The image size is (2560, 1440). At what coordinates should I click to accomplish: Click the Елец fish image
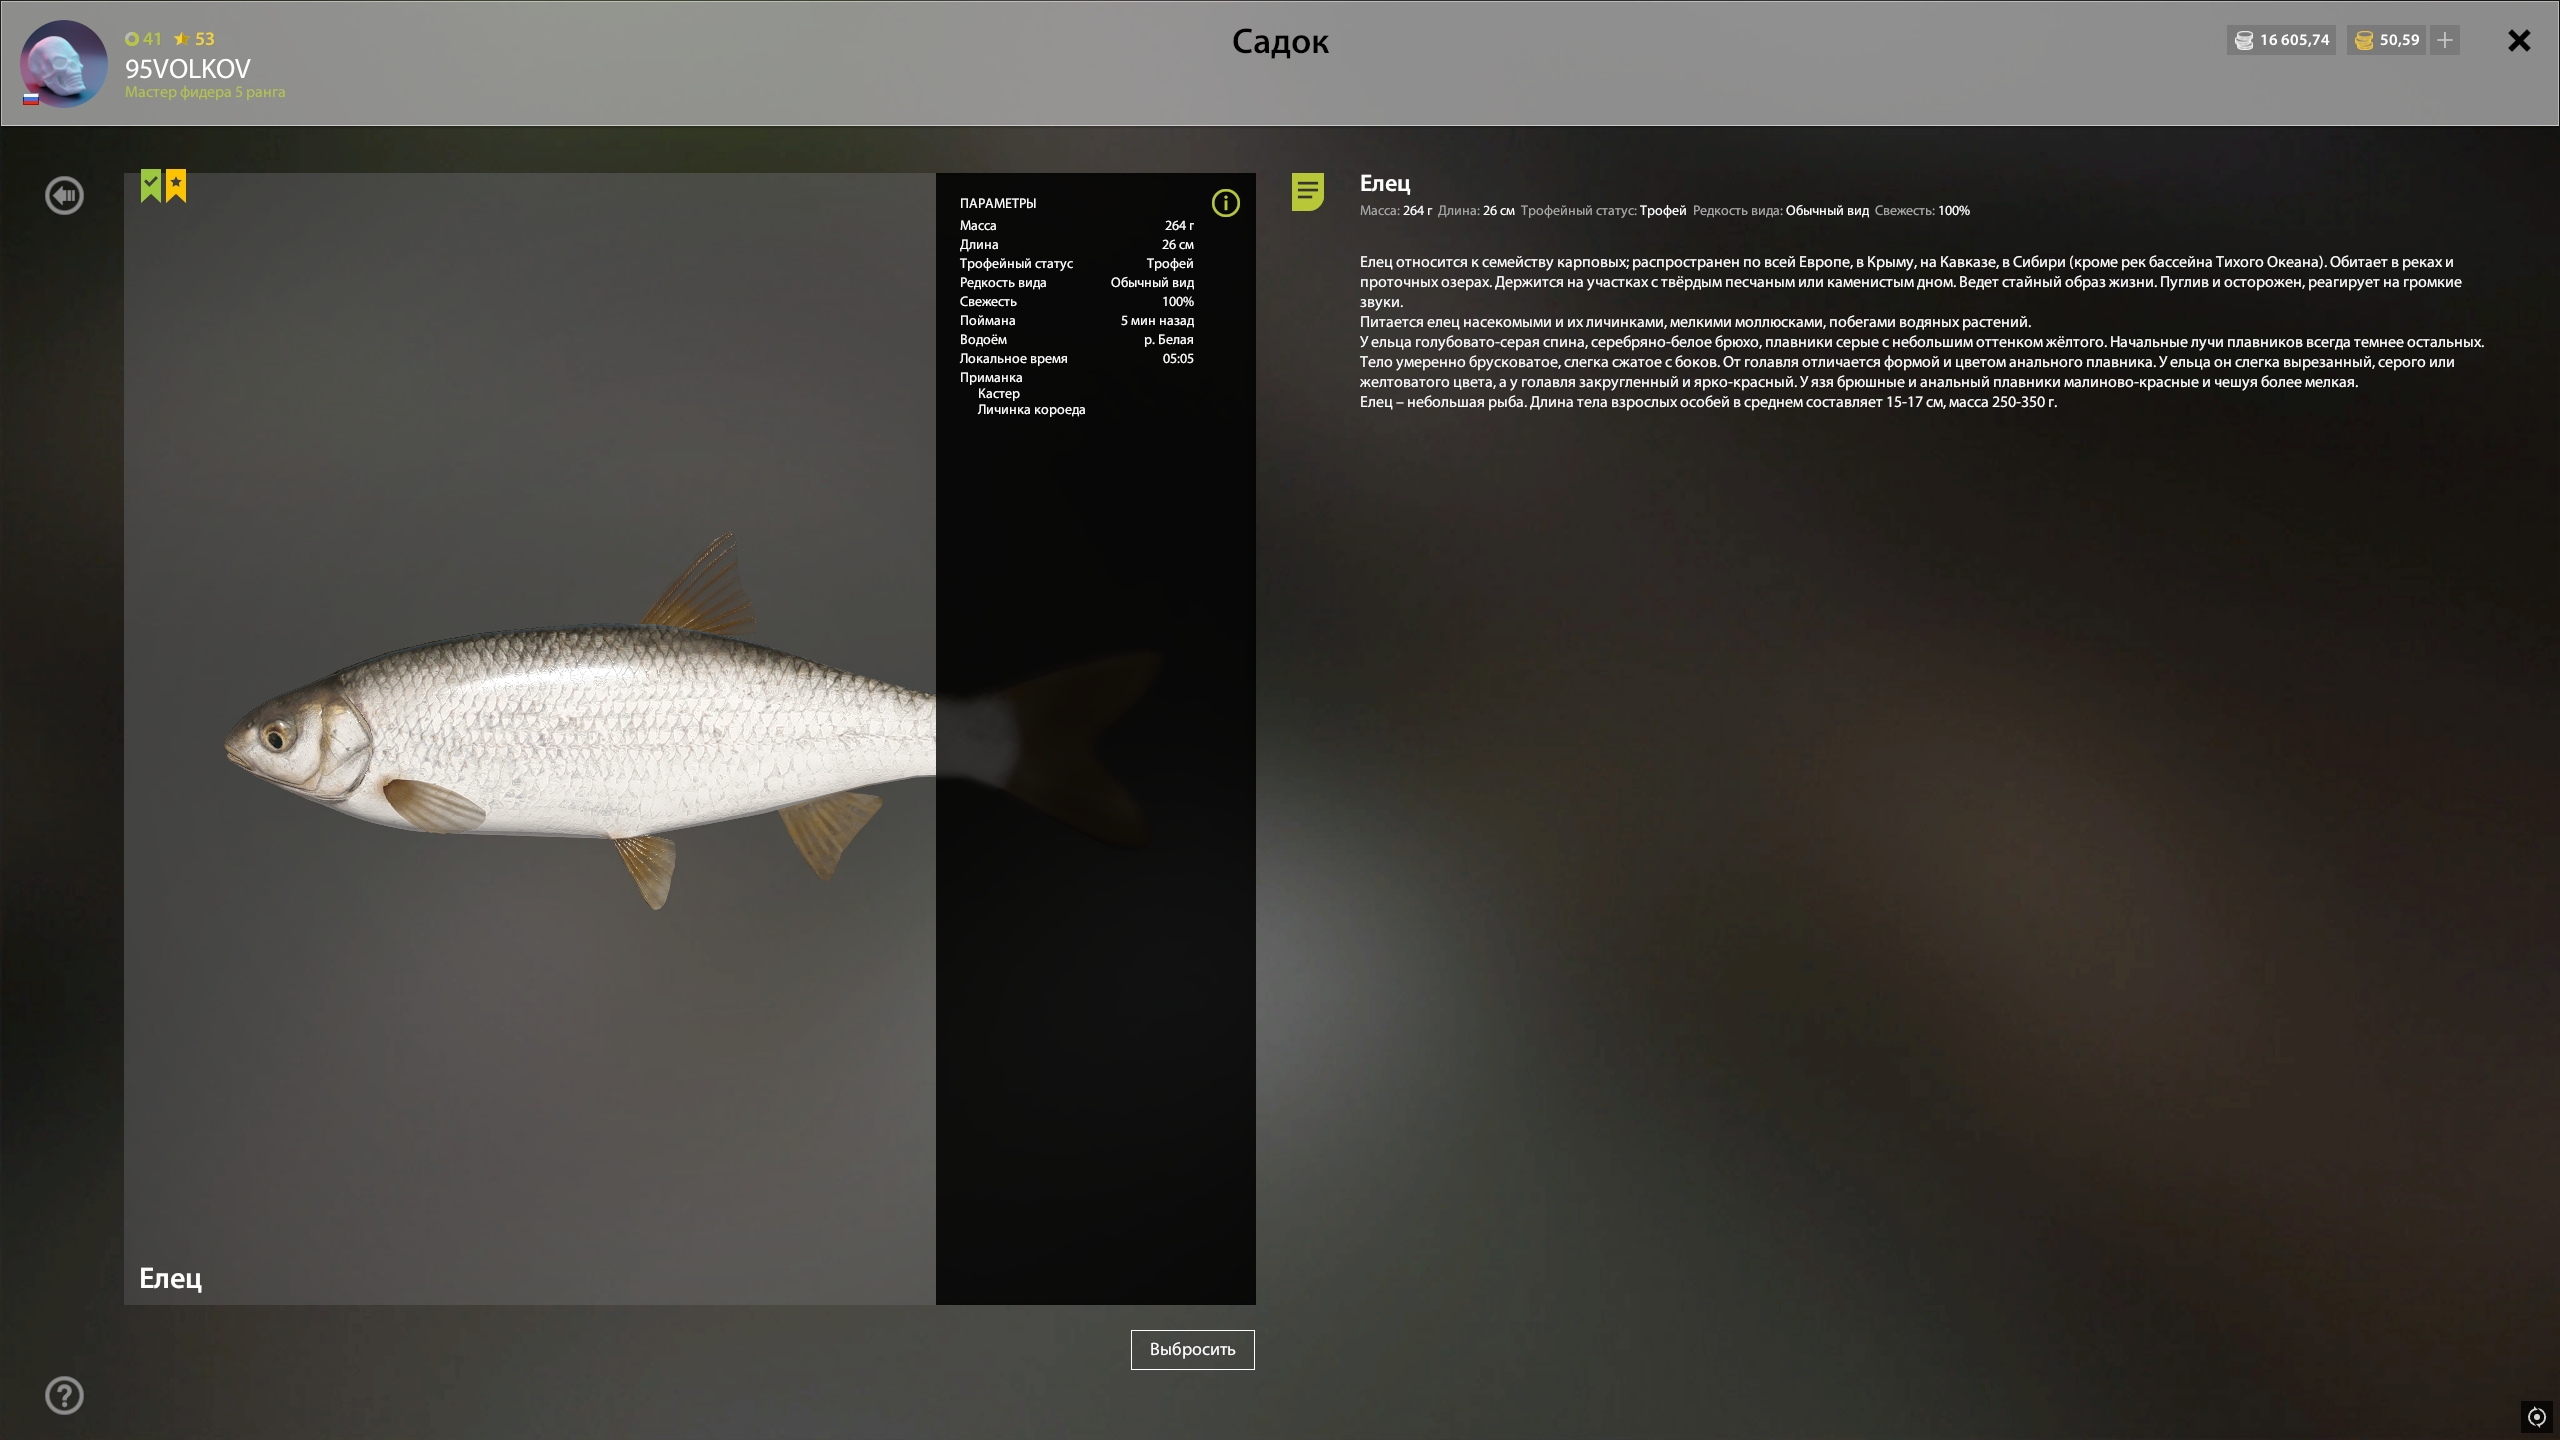click(580, 730)
